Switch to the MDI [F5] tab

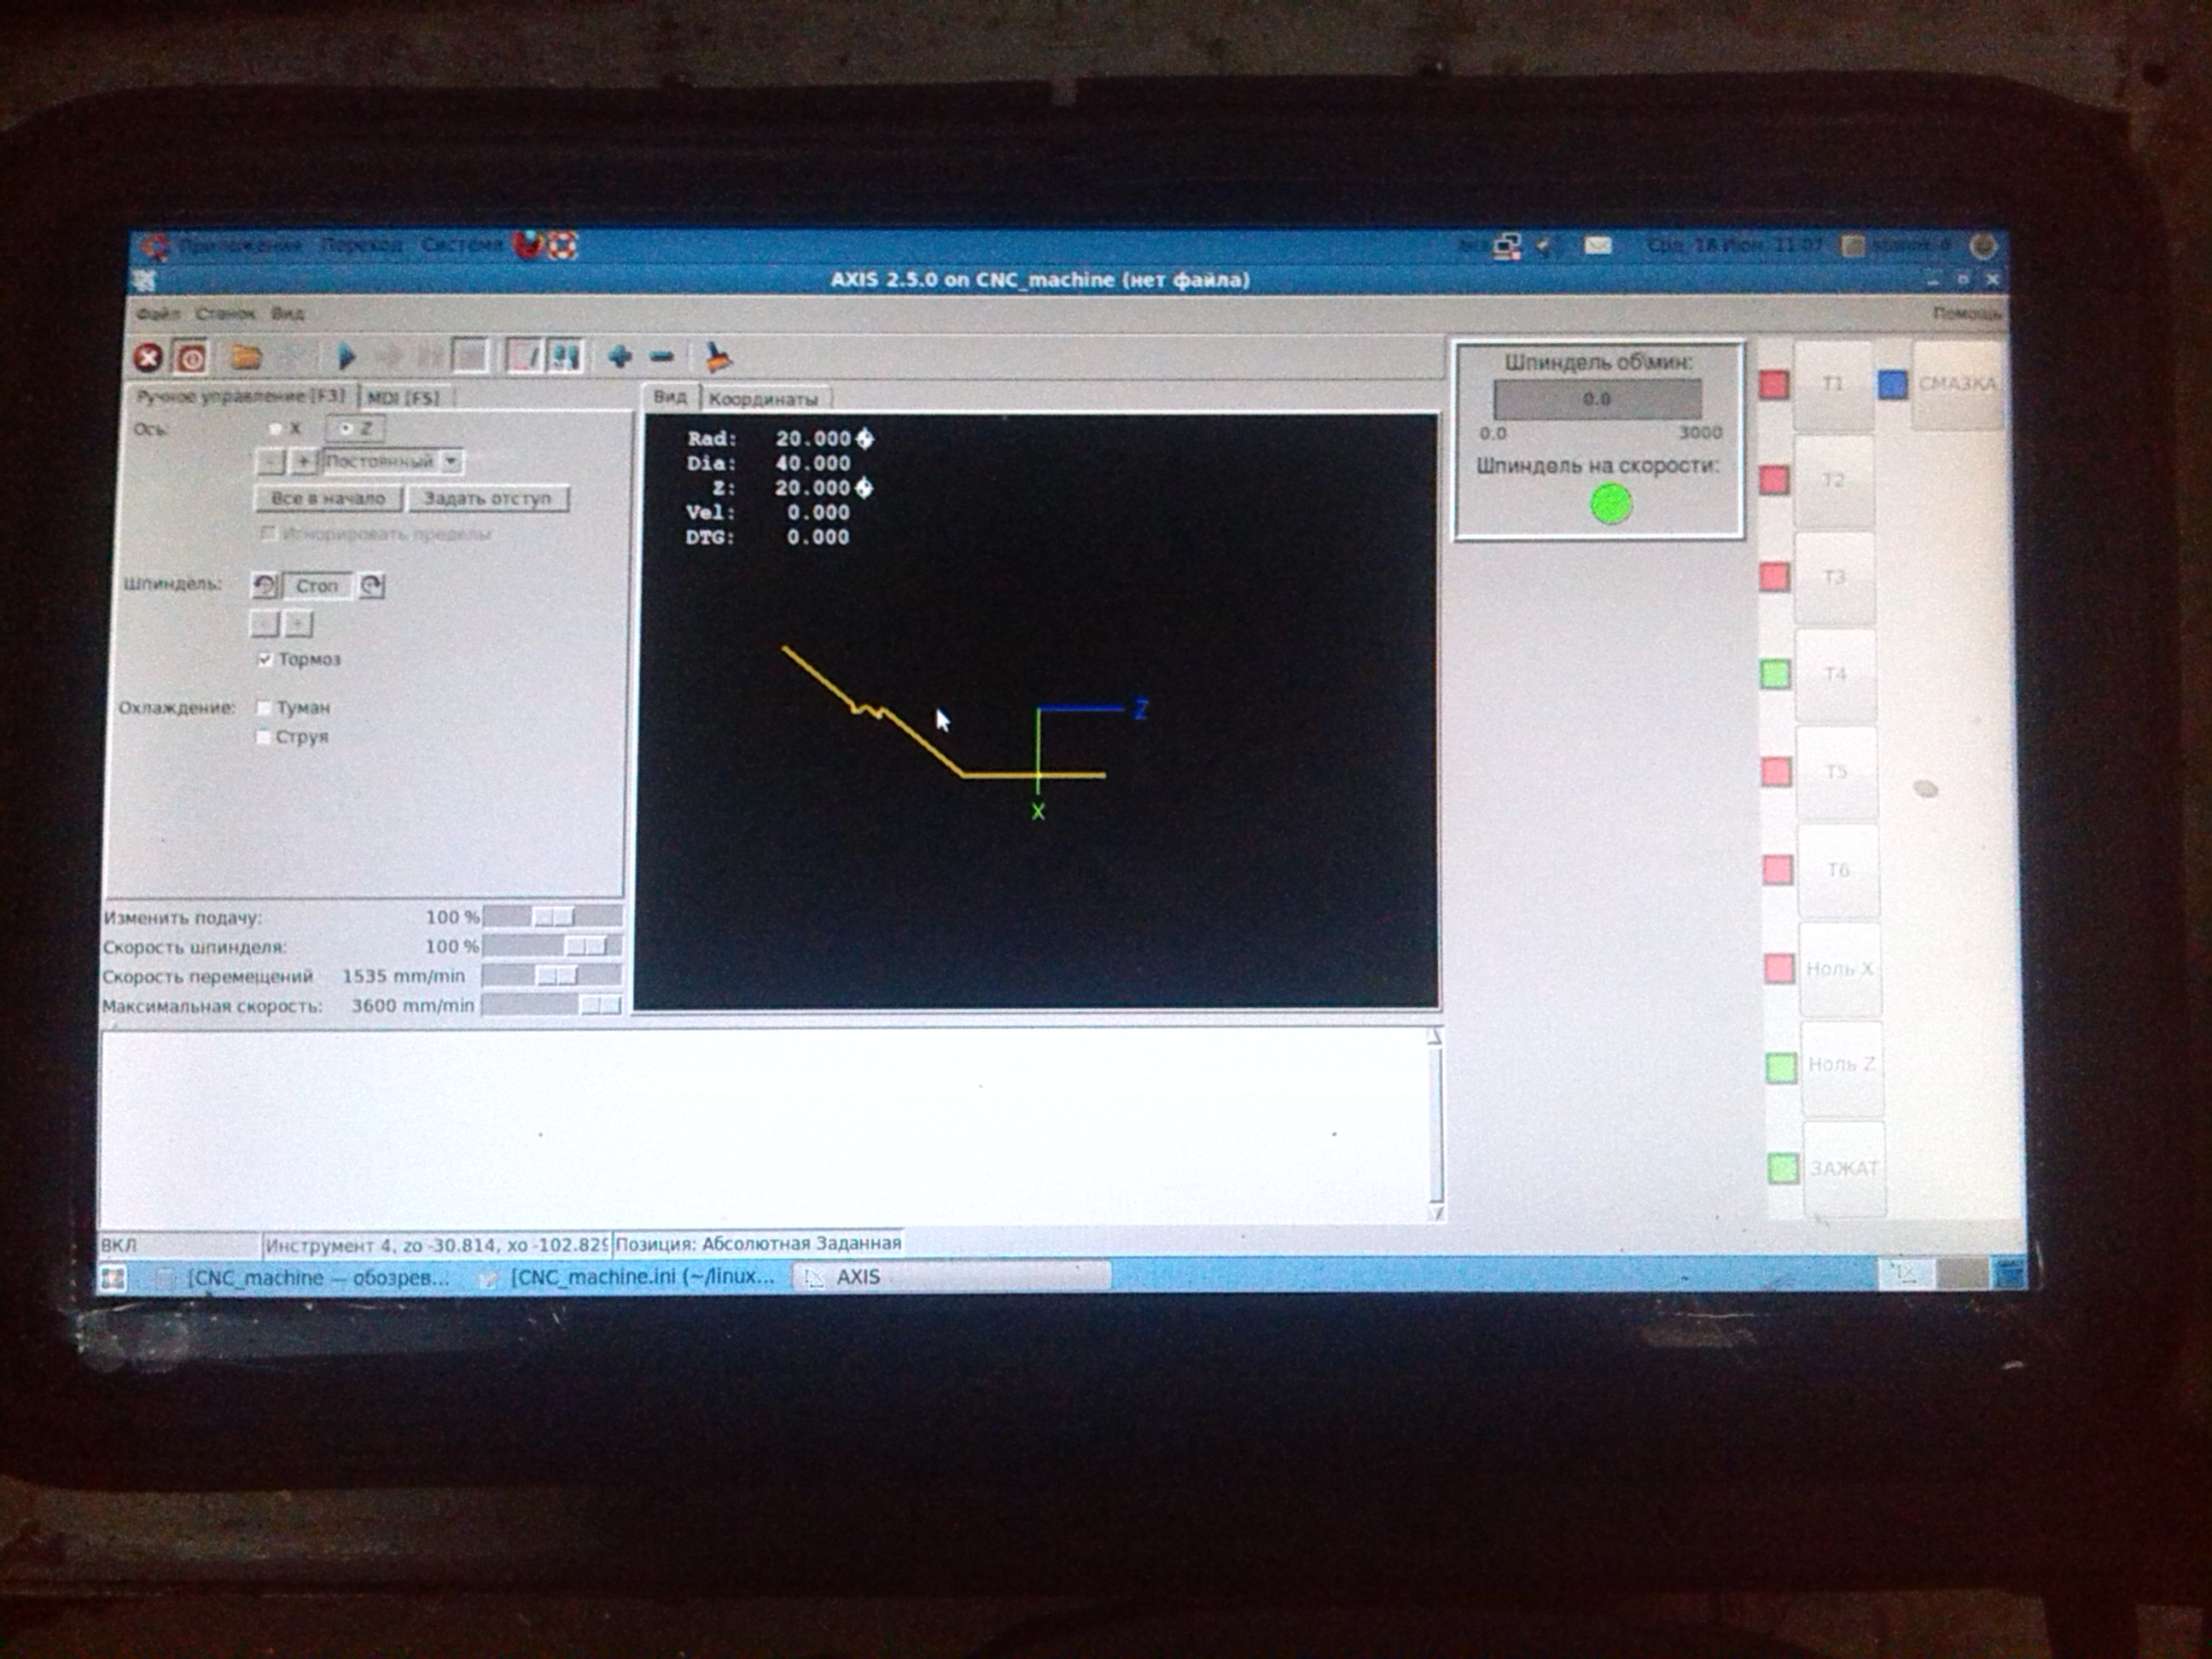tap(402, 398)
